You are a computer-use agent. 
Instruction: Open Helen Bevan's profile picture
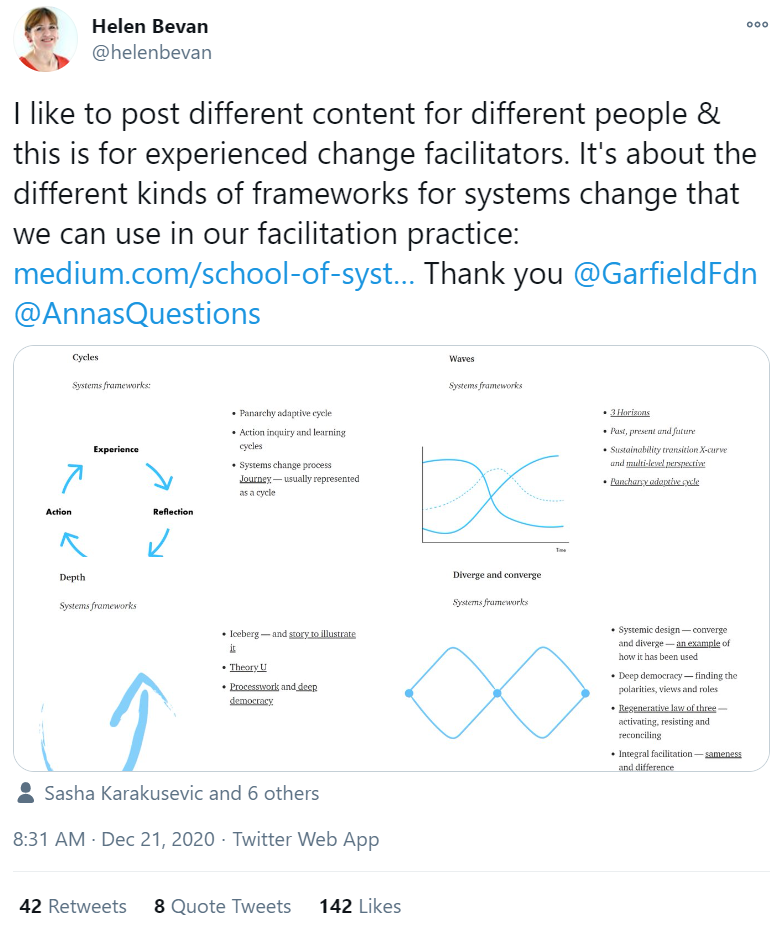(46, 39)
